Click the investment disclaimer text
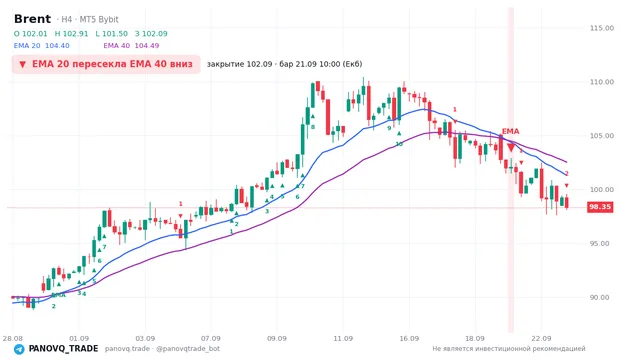This screenshot has width=640, height=360. (x=509, y=349)
